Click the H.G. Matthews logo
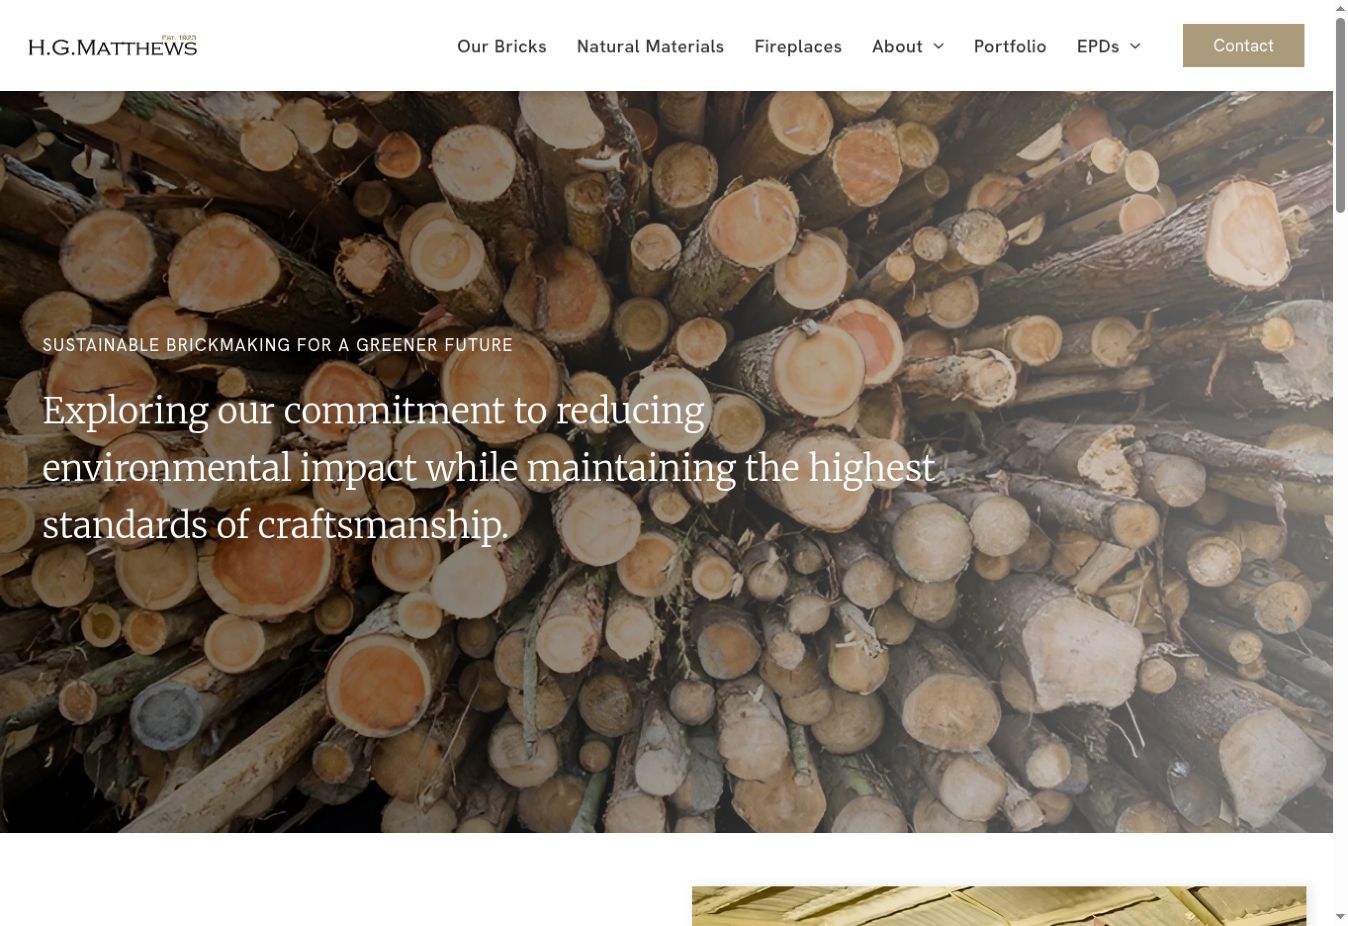 pos(113,46)
